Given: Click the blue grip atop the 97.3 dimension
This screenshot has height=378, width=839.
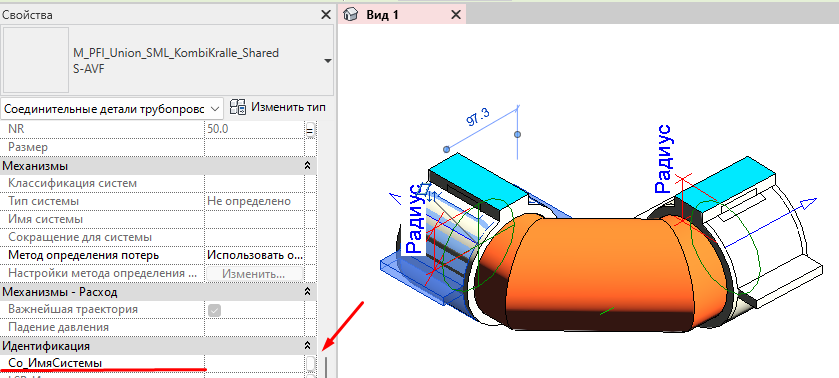Looking at the screenshot, I should pos(517,134).
